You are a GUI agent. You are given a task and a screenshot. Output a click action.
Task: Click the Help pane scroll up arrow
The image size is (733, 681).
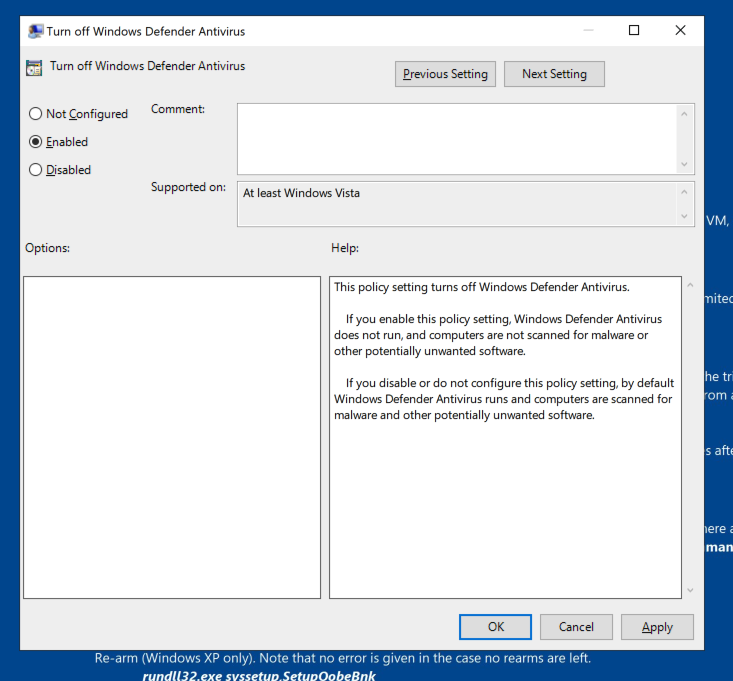tap(690, 285)
